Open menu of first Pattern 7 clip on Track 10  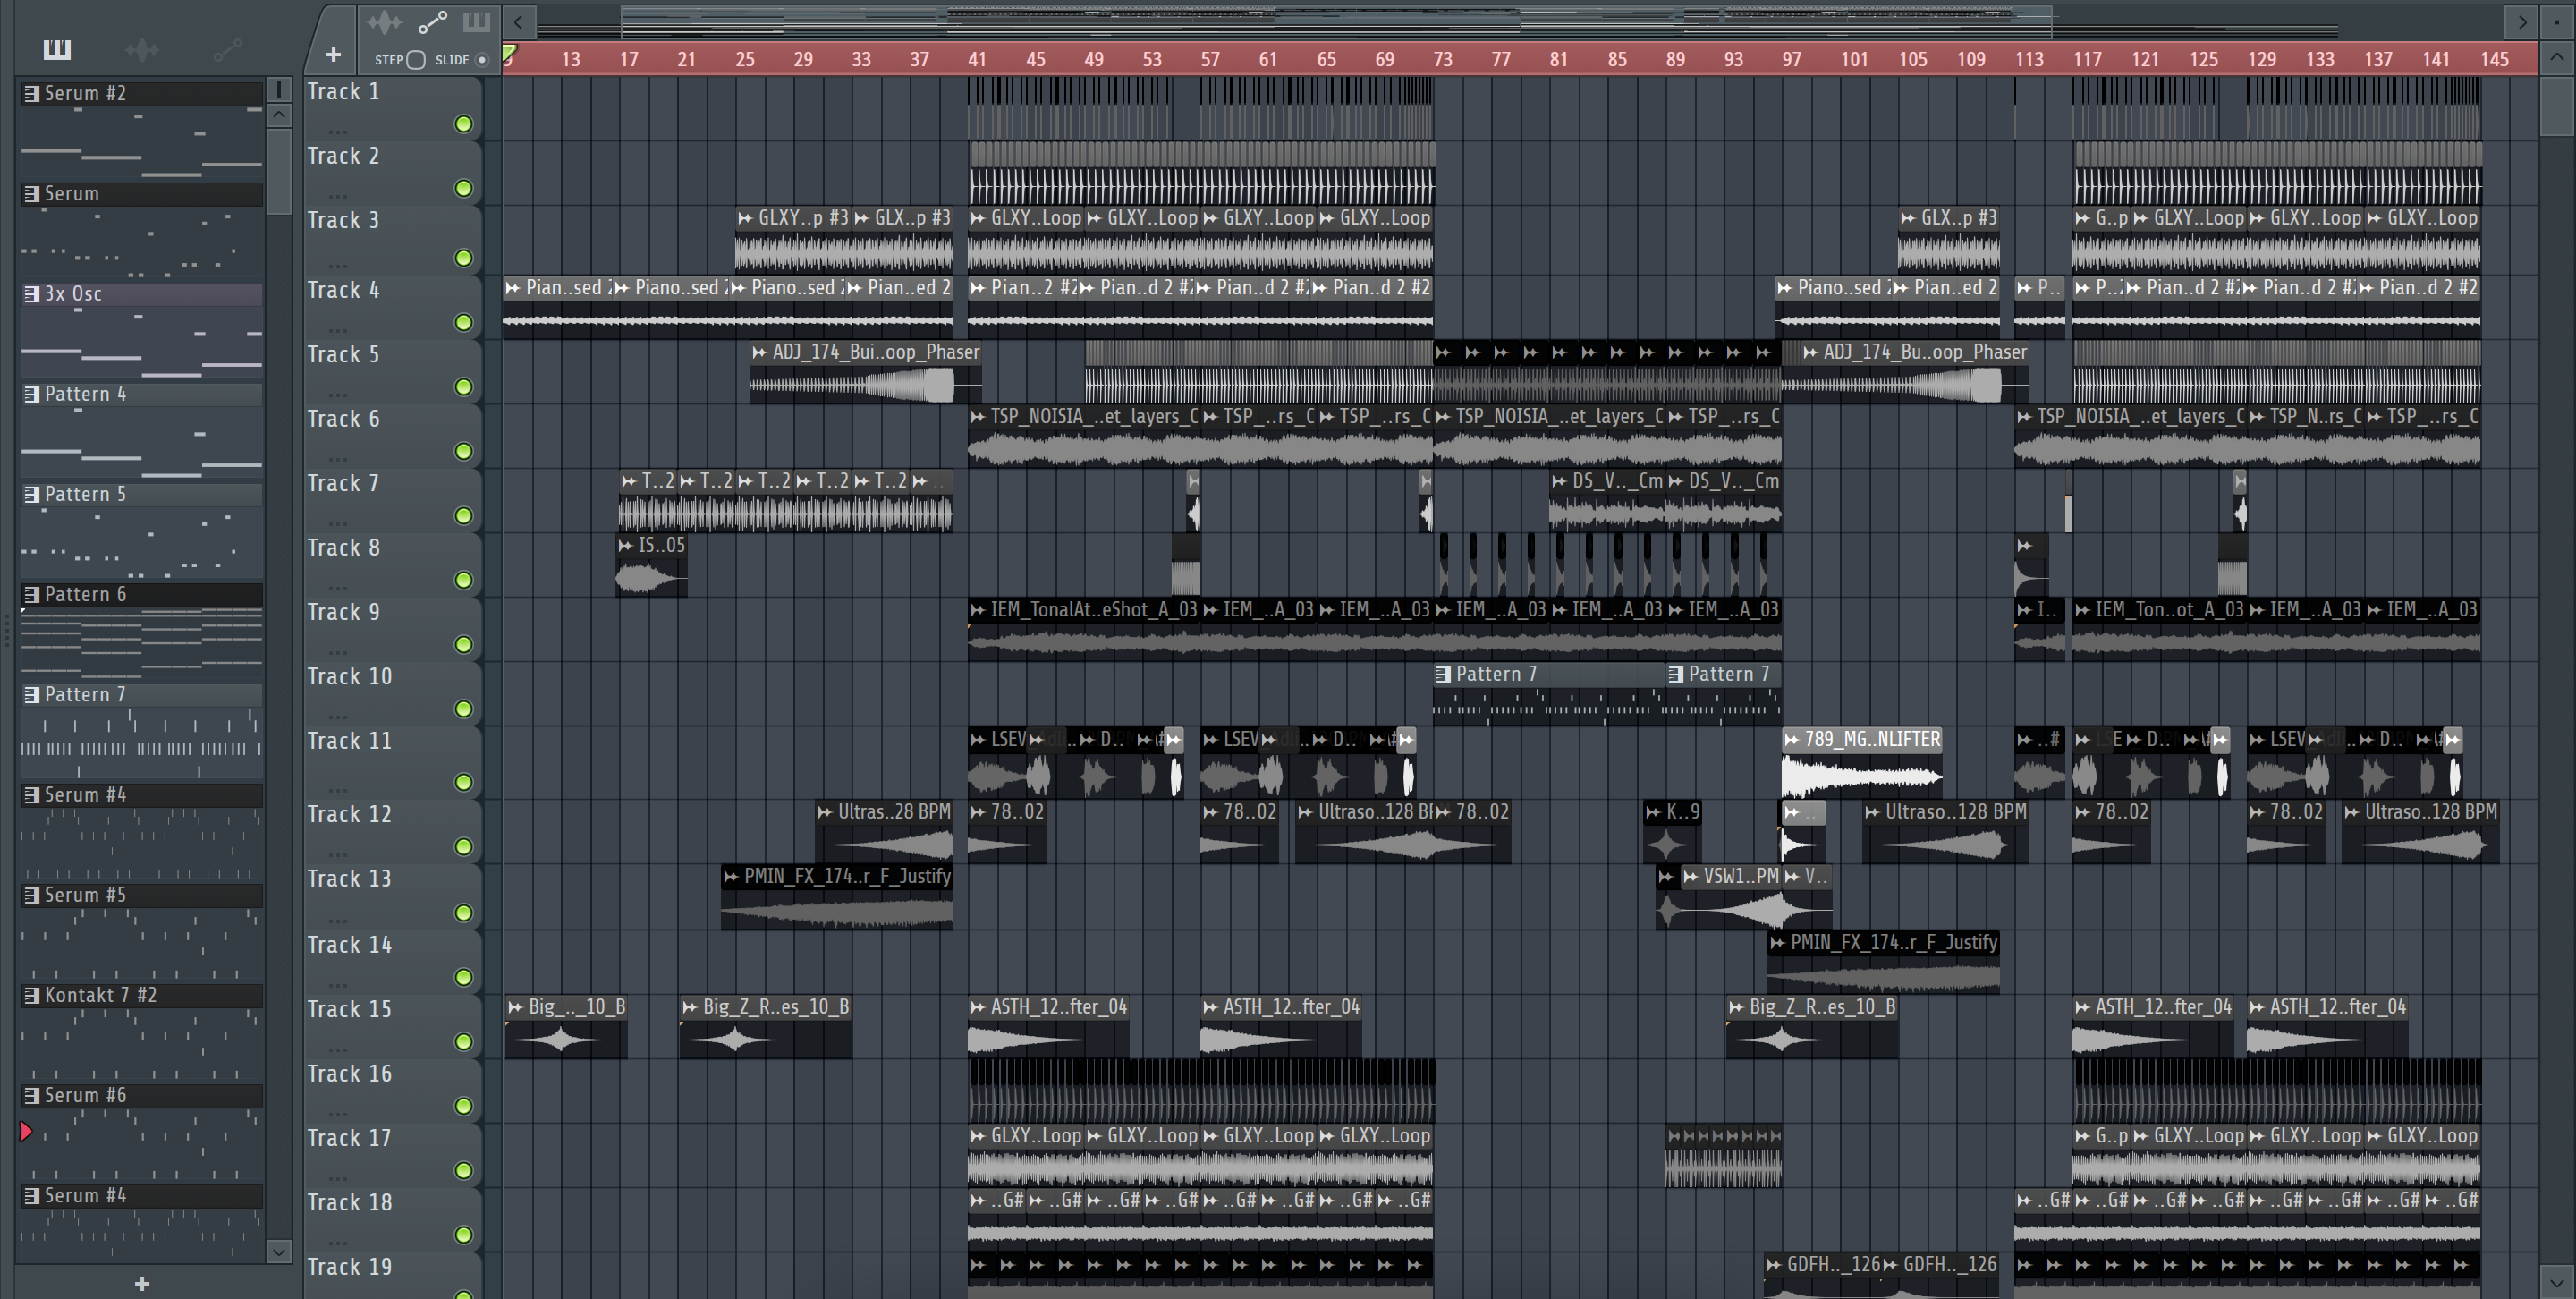pos(1443,675)
